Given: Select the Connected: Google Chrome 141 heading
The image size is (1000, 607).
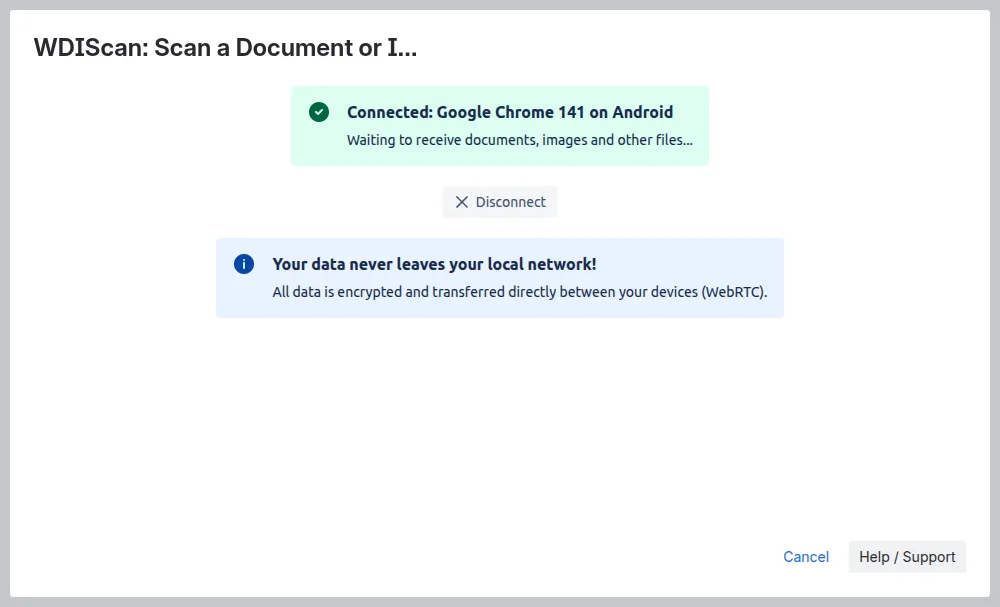Looking at the screenshot, I should (x=509, y=112).
